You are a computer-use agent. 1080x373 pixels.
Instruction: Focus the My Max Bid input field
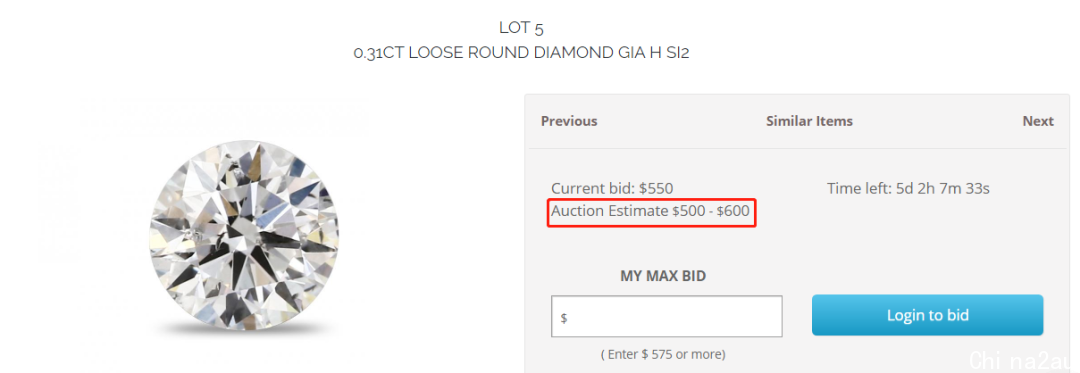point(667,317)
